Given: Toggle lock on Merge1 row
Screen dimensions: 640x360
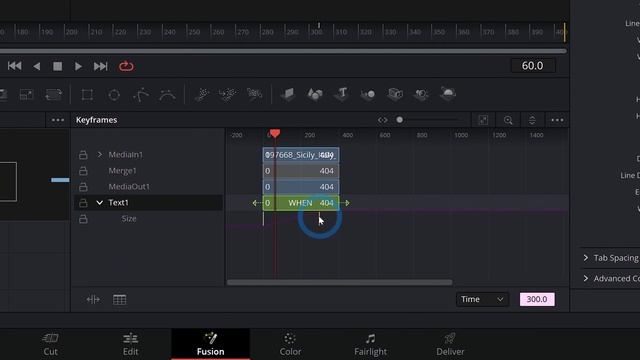Looking at the screenshot, I should click(83, 171).
